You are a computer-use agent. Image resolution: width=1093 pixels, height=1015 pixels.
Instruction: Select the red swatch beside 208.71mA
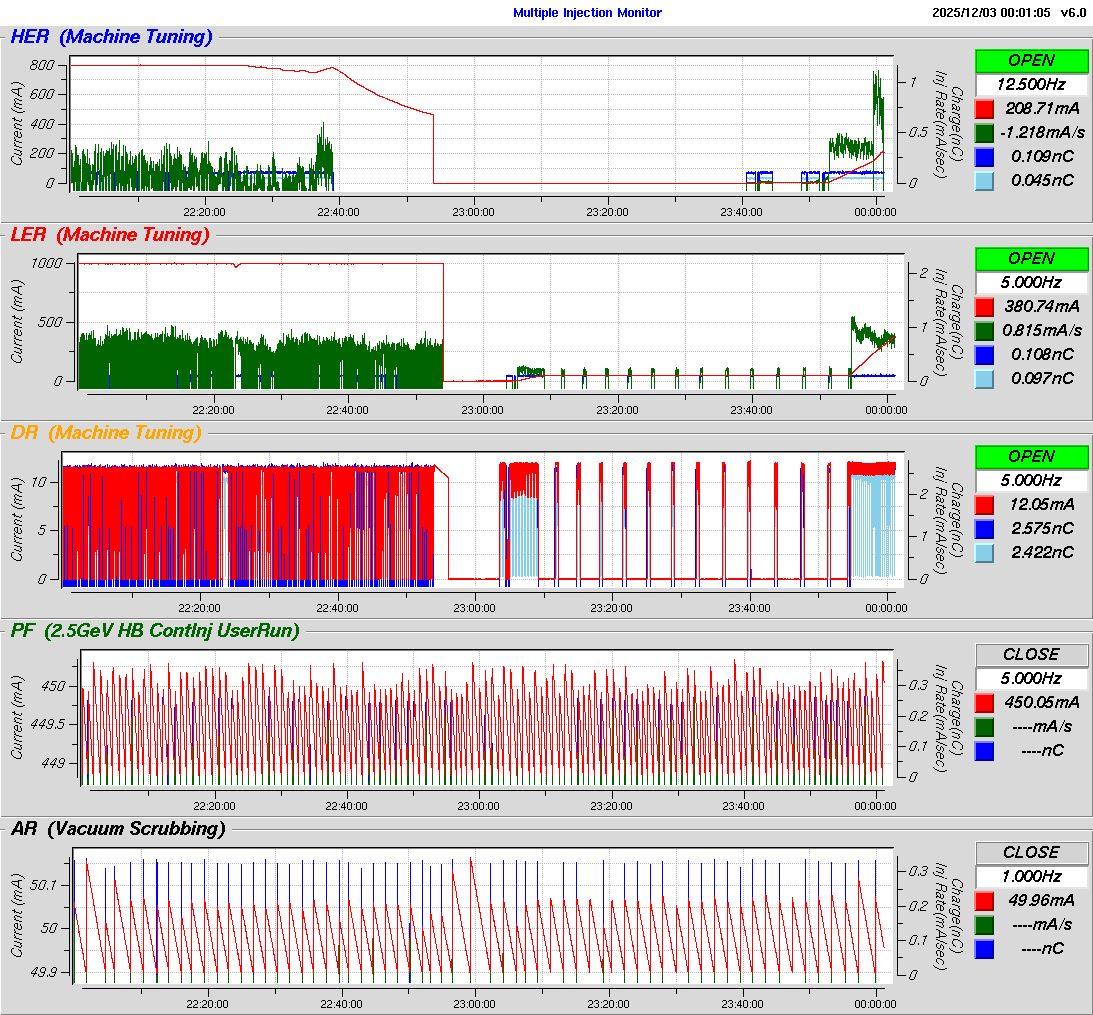click(984, 108)
